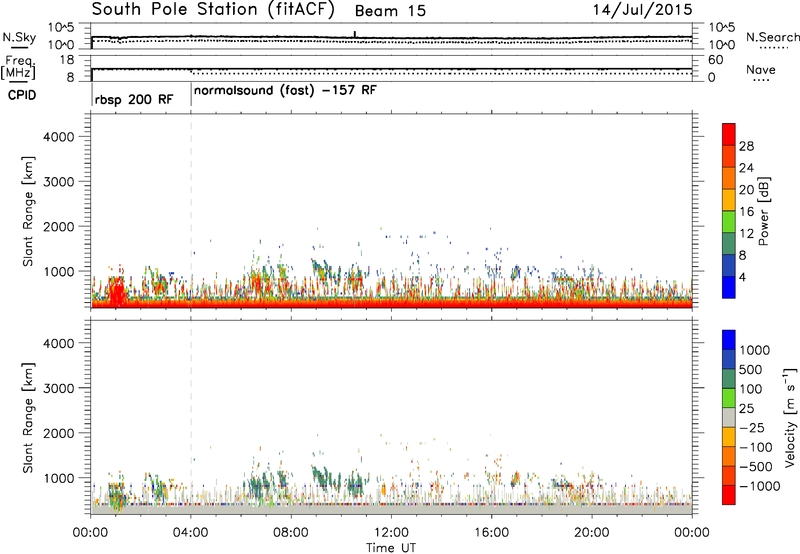The height and width of the screenshot is (554, 800).
Task: Click the '20:00' time axis tick label
Action: pyautogui.click(x=592, y=533)
